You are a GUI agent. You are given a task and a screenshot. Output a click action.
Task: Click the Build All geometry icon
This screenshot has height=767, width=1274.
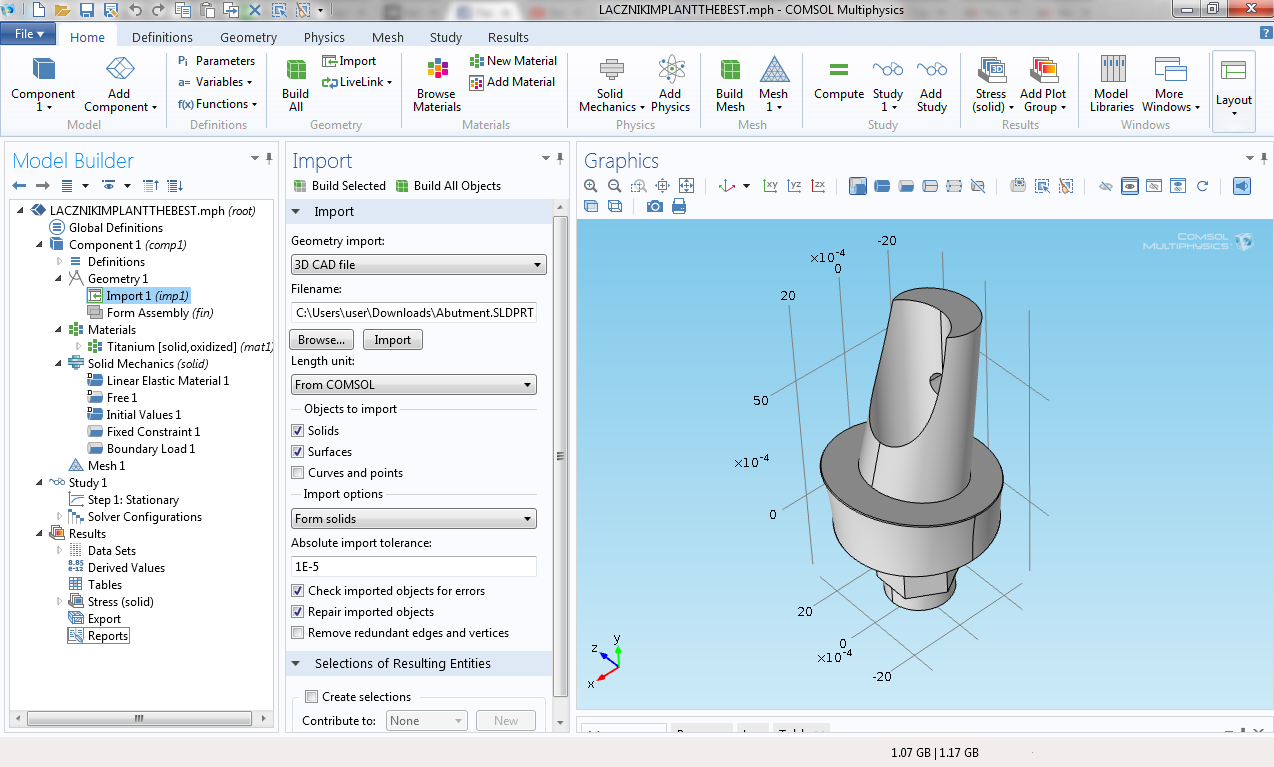tap(296, 85)
